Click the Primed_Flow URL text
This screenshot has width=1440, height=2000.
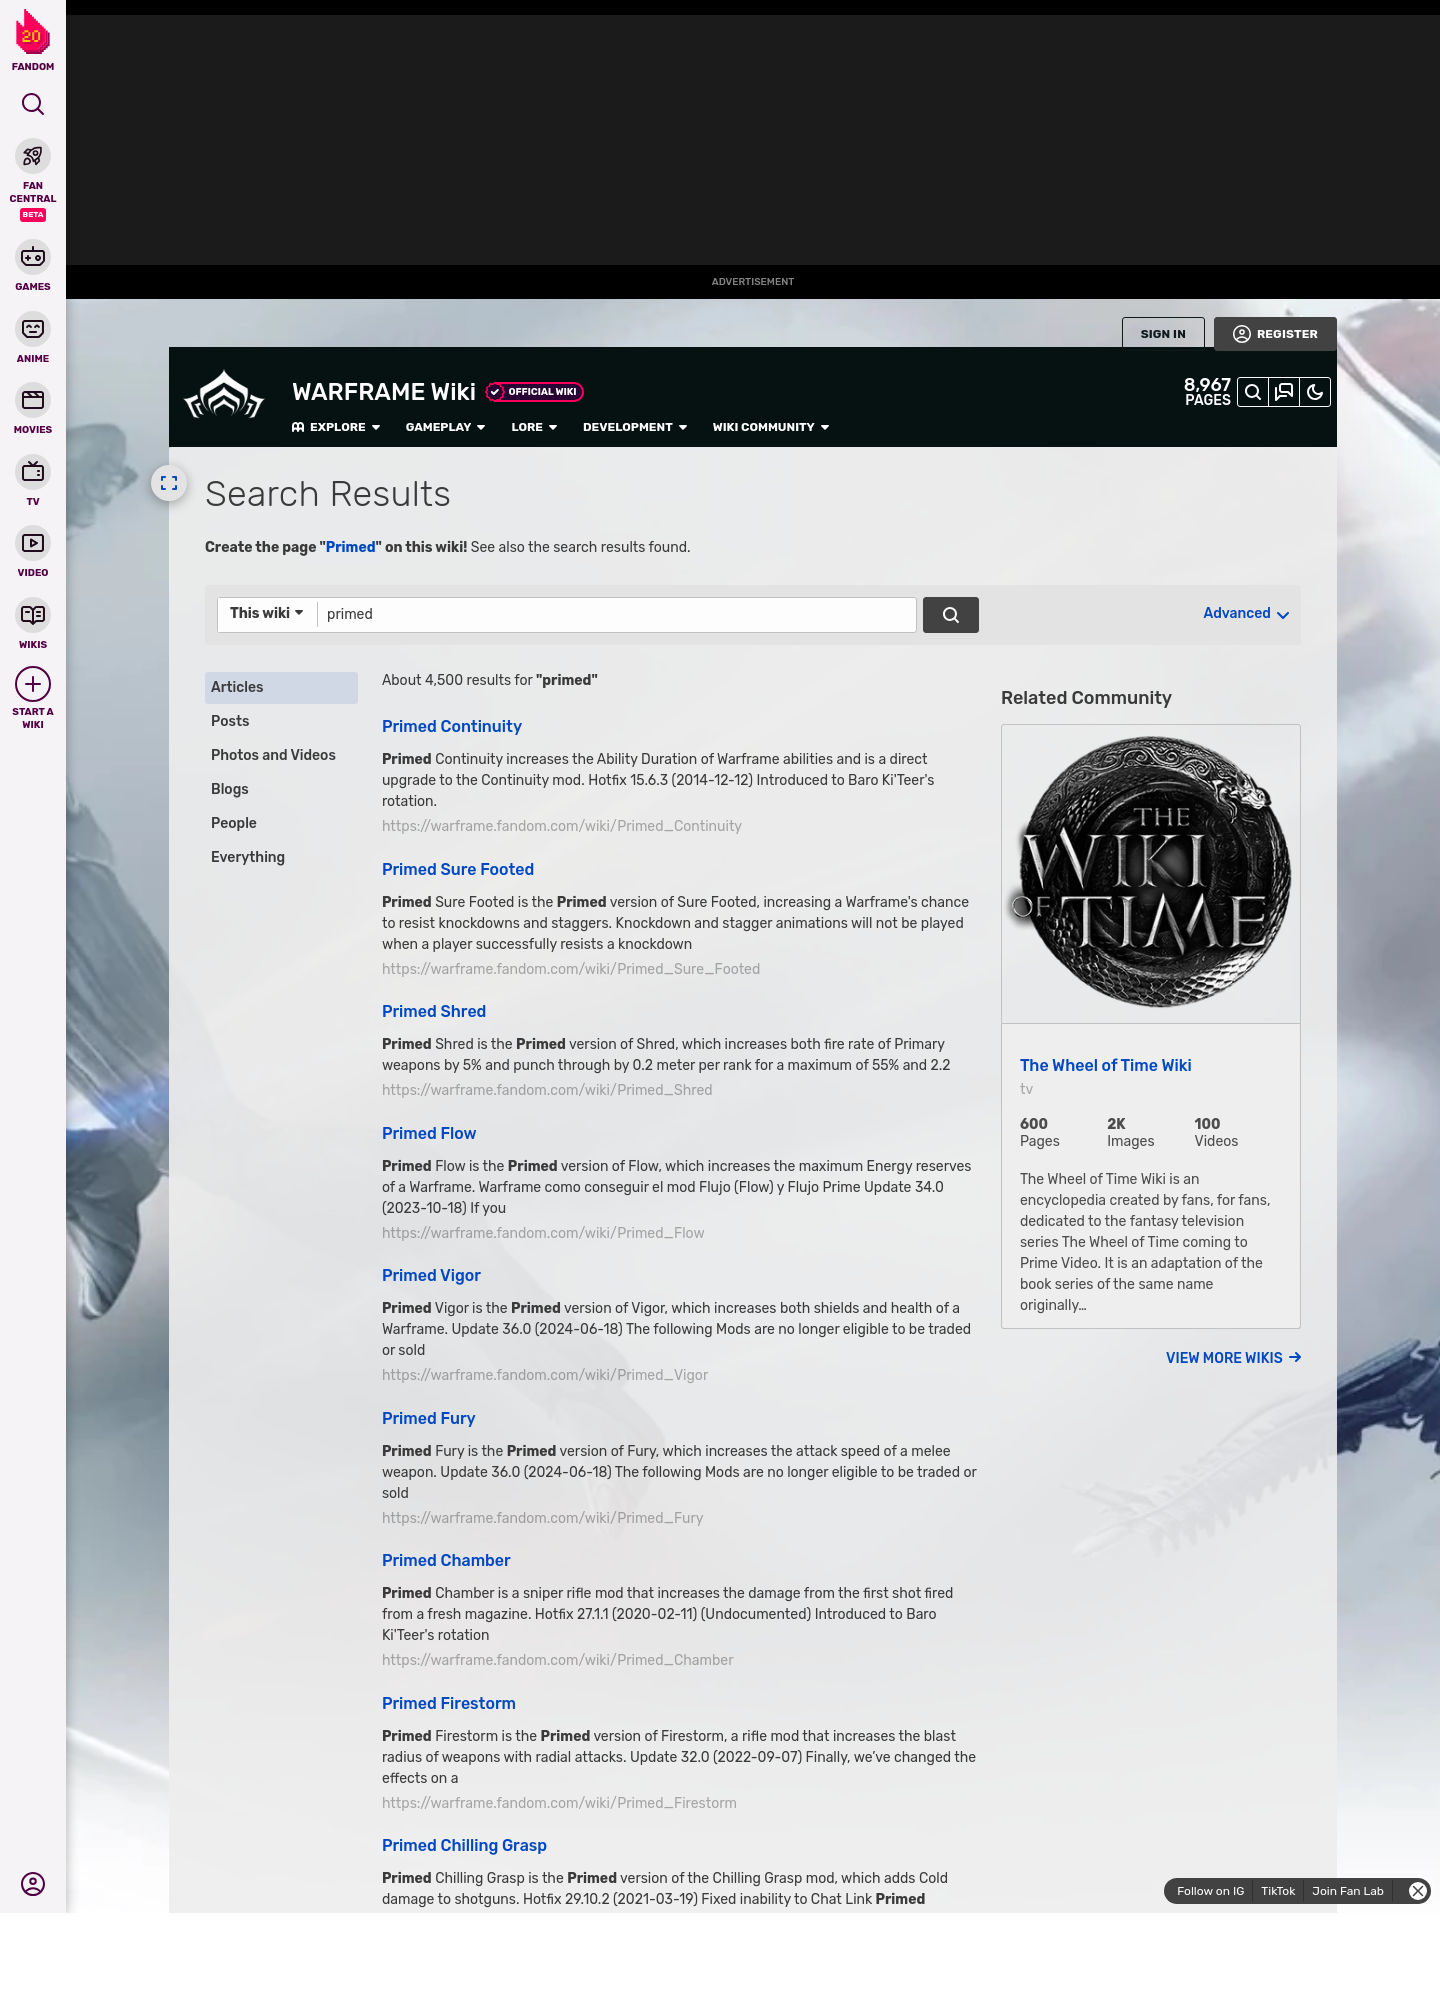click(543, 1233)
